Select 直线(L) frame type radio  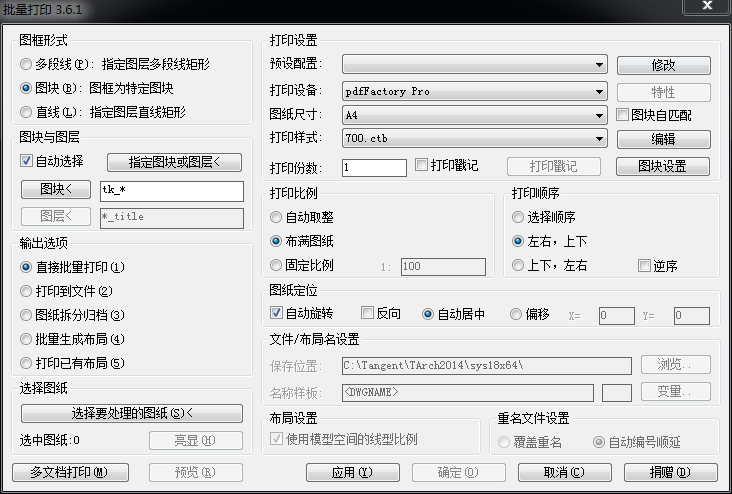pyautogui.click(x=26, y=112)
